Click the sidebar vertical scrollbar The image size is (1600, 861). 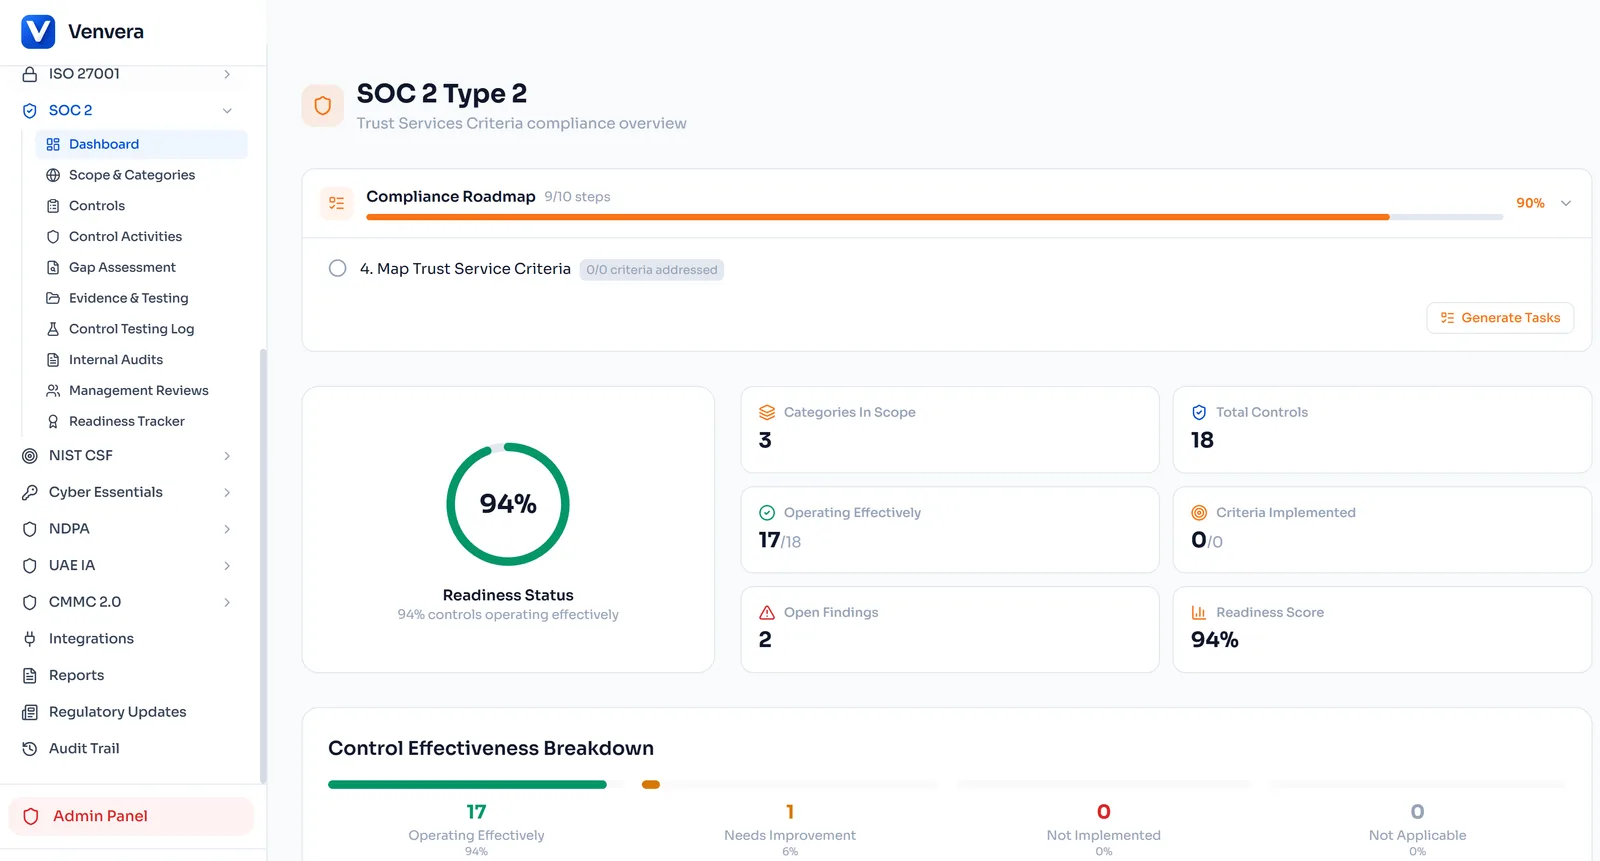click(263, 566)
